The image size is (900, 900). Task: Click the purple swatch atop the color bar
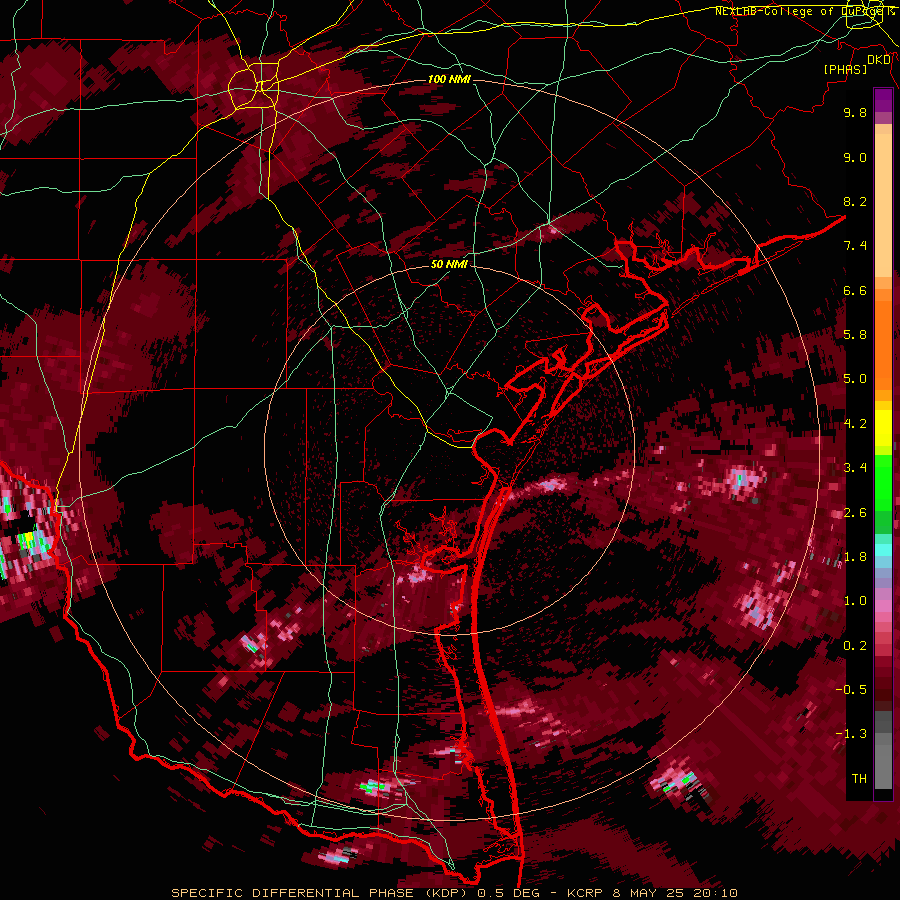pyautogui.click(x=883, y=100)
